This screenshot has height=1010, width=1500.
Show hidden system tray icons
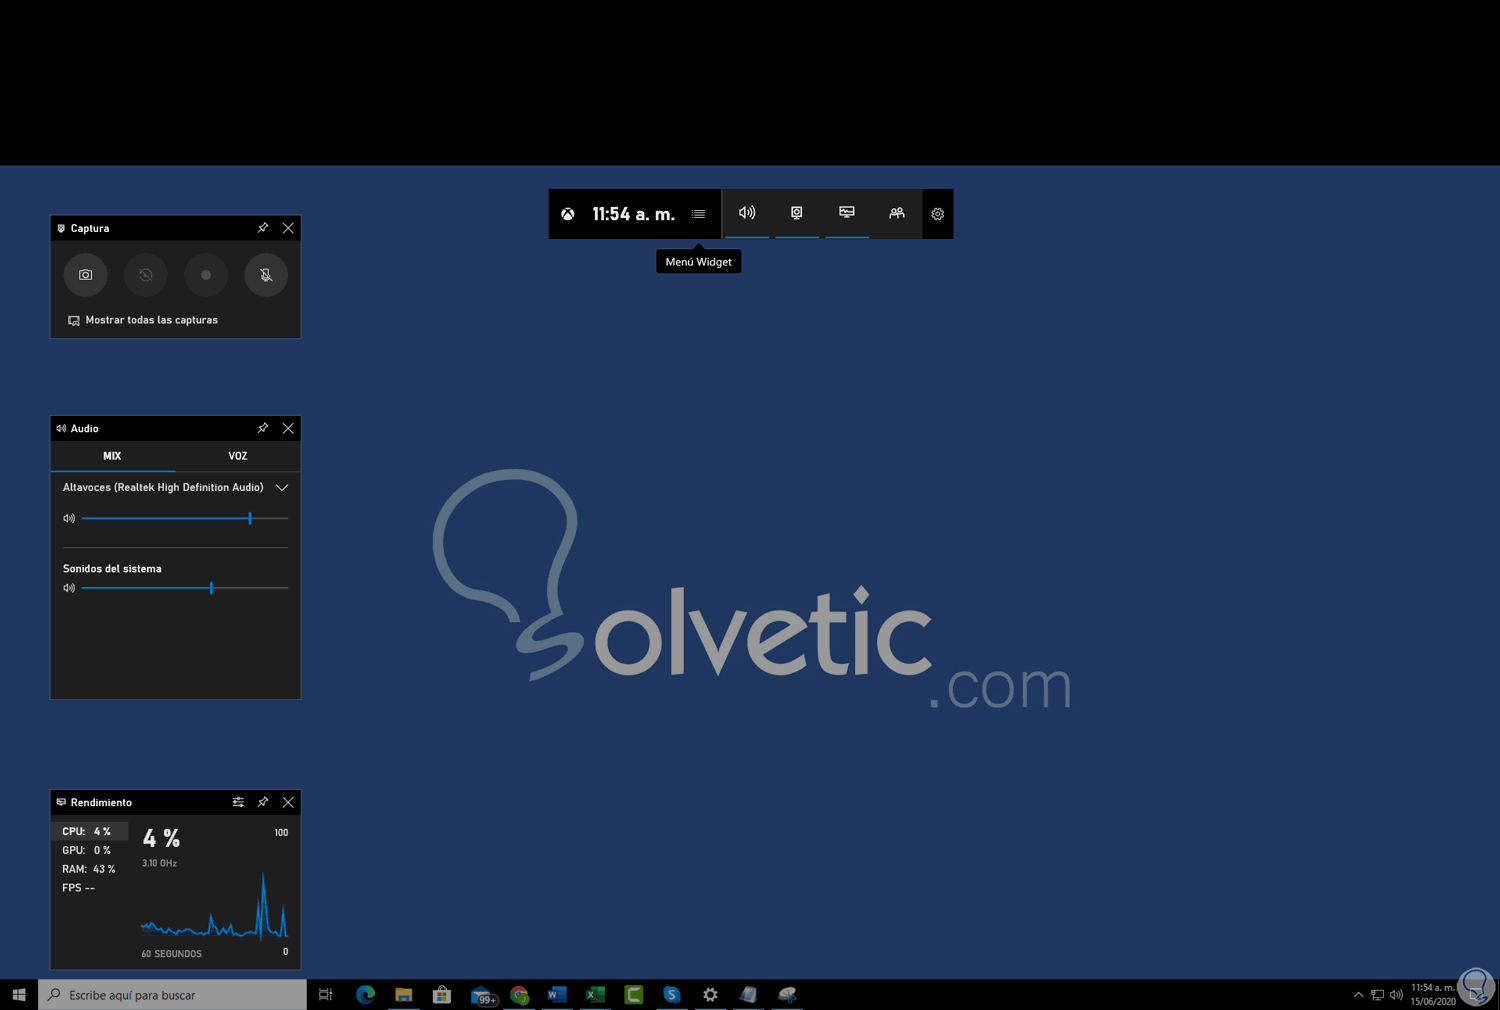click(1358, 995)
